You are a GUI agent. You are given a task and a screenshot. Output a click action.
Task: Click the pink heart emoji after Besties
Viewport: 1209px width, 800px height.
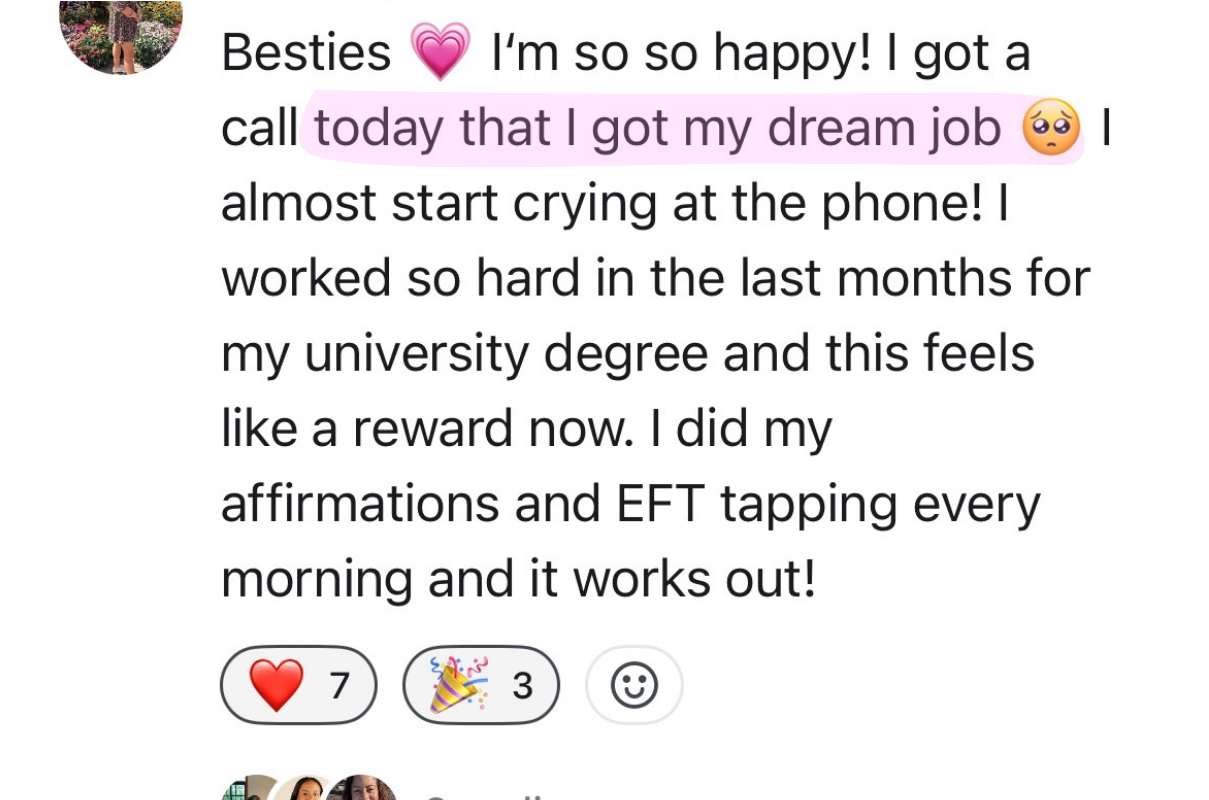[x=440, y=53]
